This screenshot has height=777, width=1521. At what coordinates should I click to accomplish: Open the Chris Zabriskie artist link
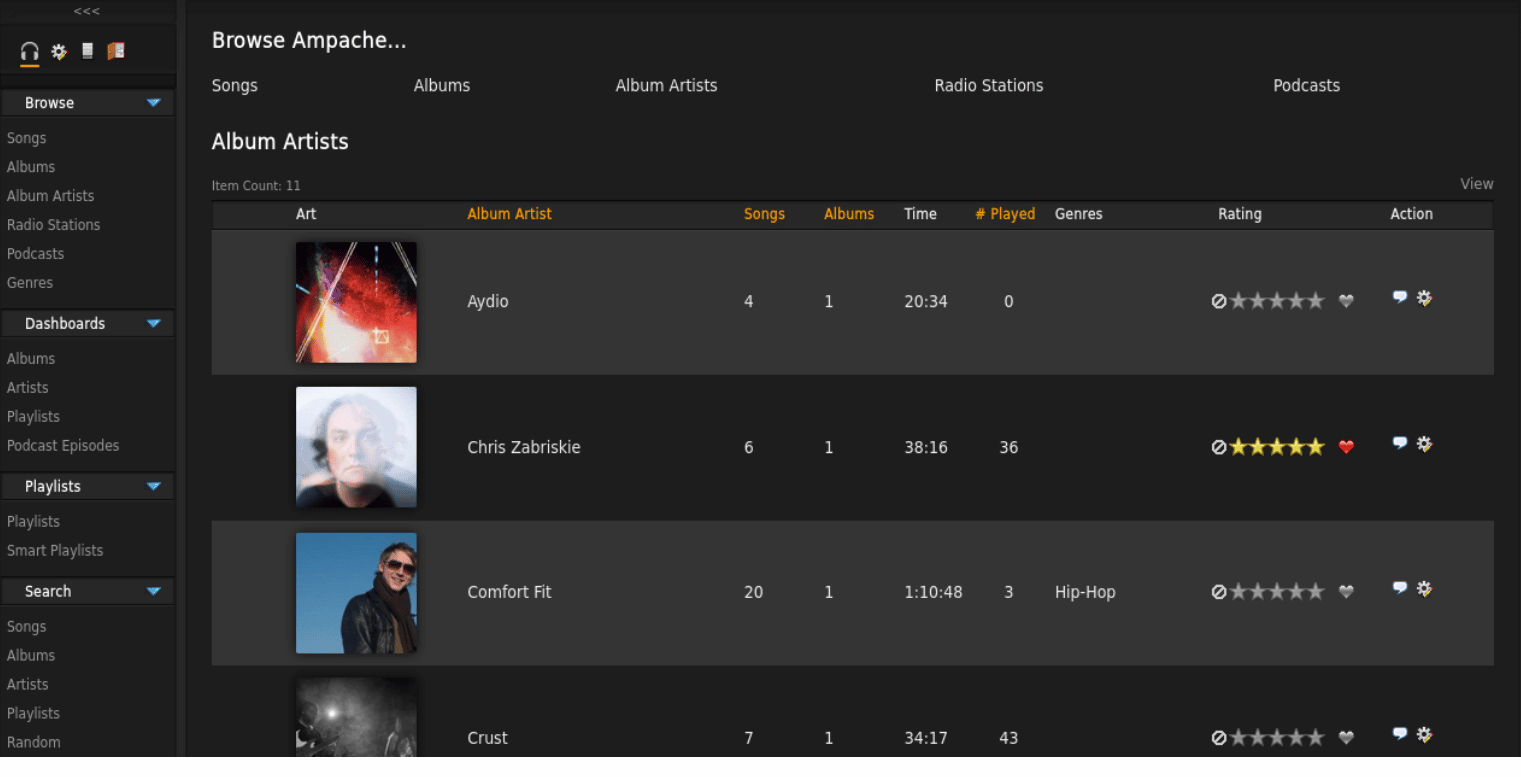point(523,447)
